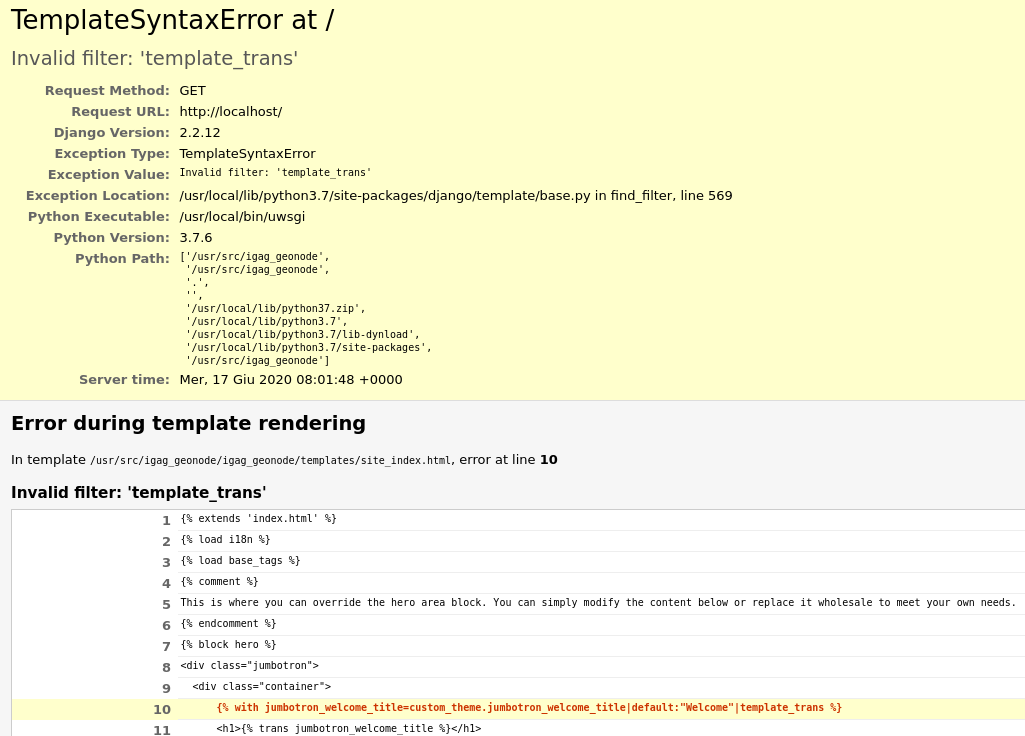Click code line 5 about overriding the hero area

598,602
